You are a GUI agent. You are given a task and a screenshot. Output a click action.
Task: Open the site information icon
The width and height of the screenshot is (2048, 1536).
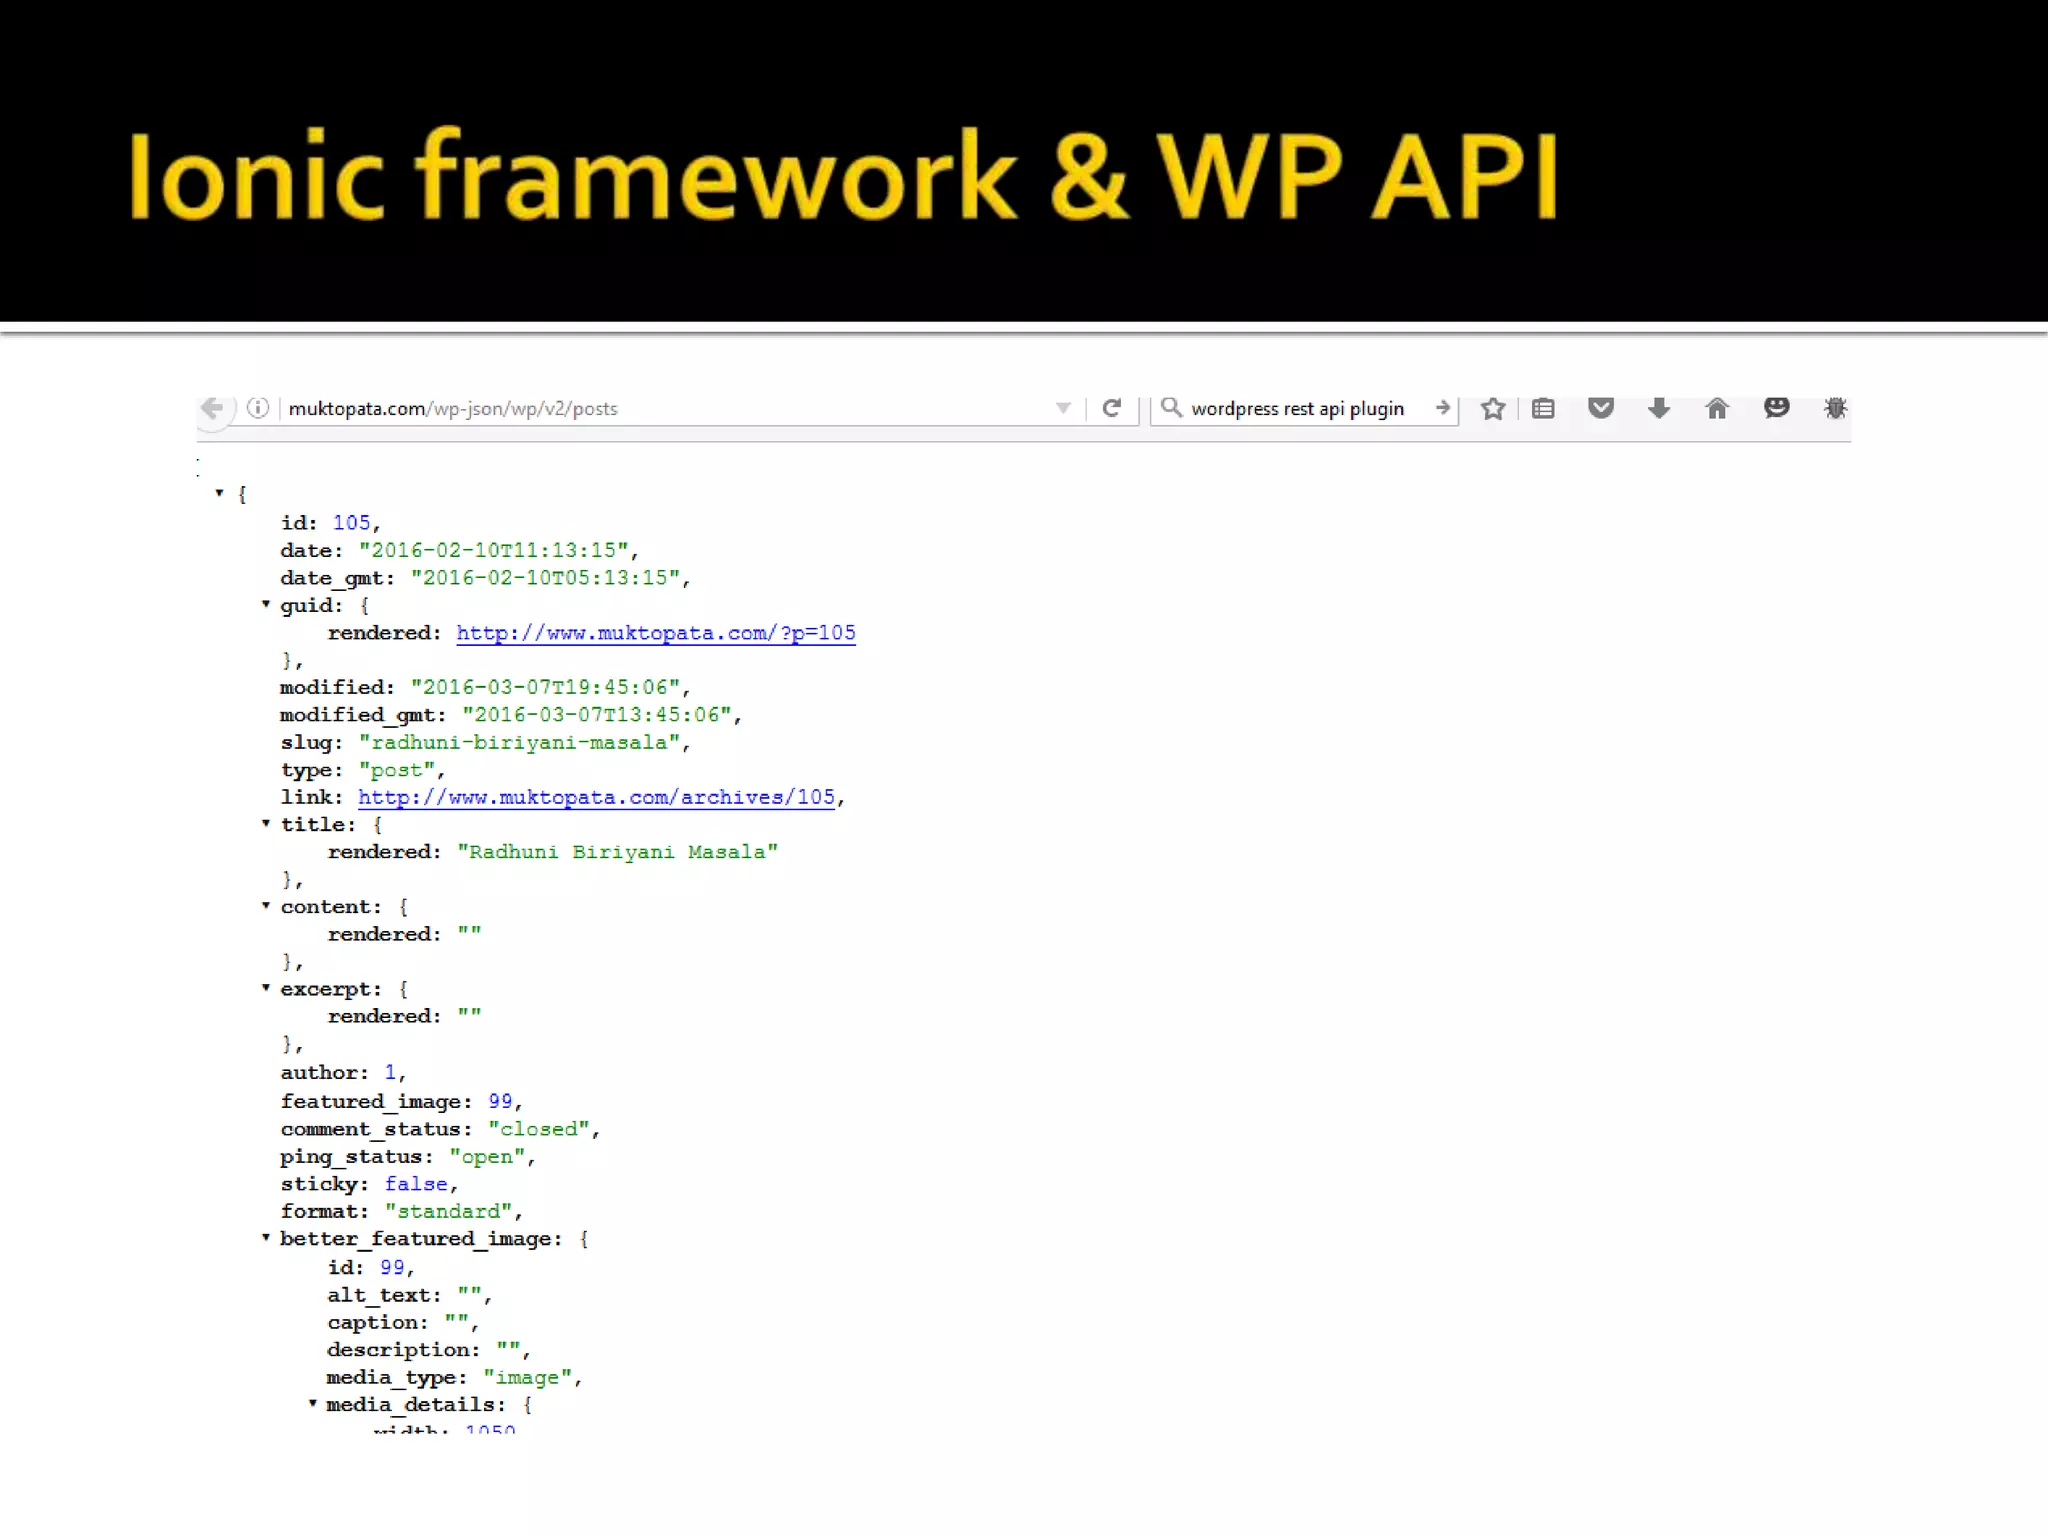258,408
